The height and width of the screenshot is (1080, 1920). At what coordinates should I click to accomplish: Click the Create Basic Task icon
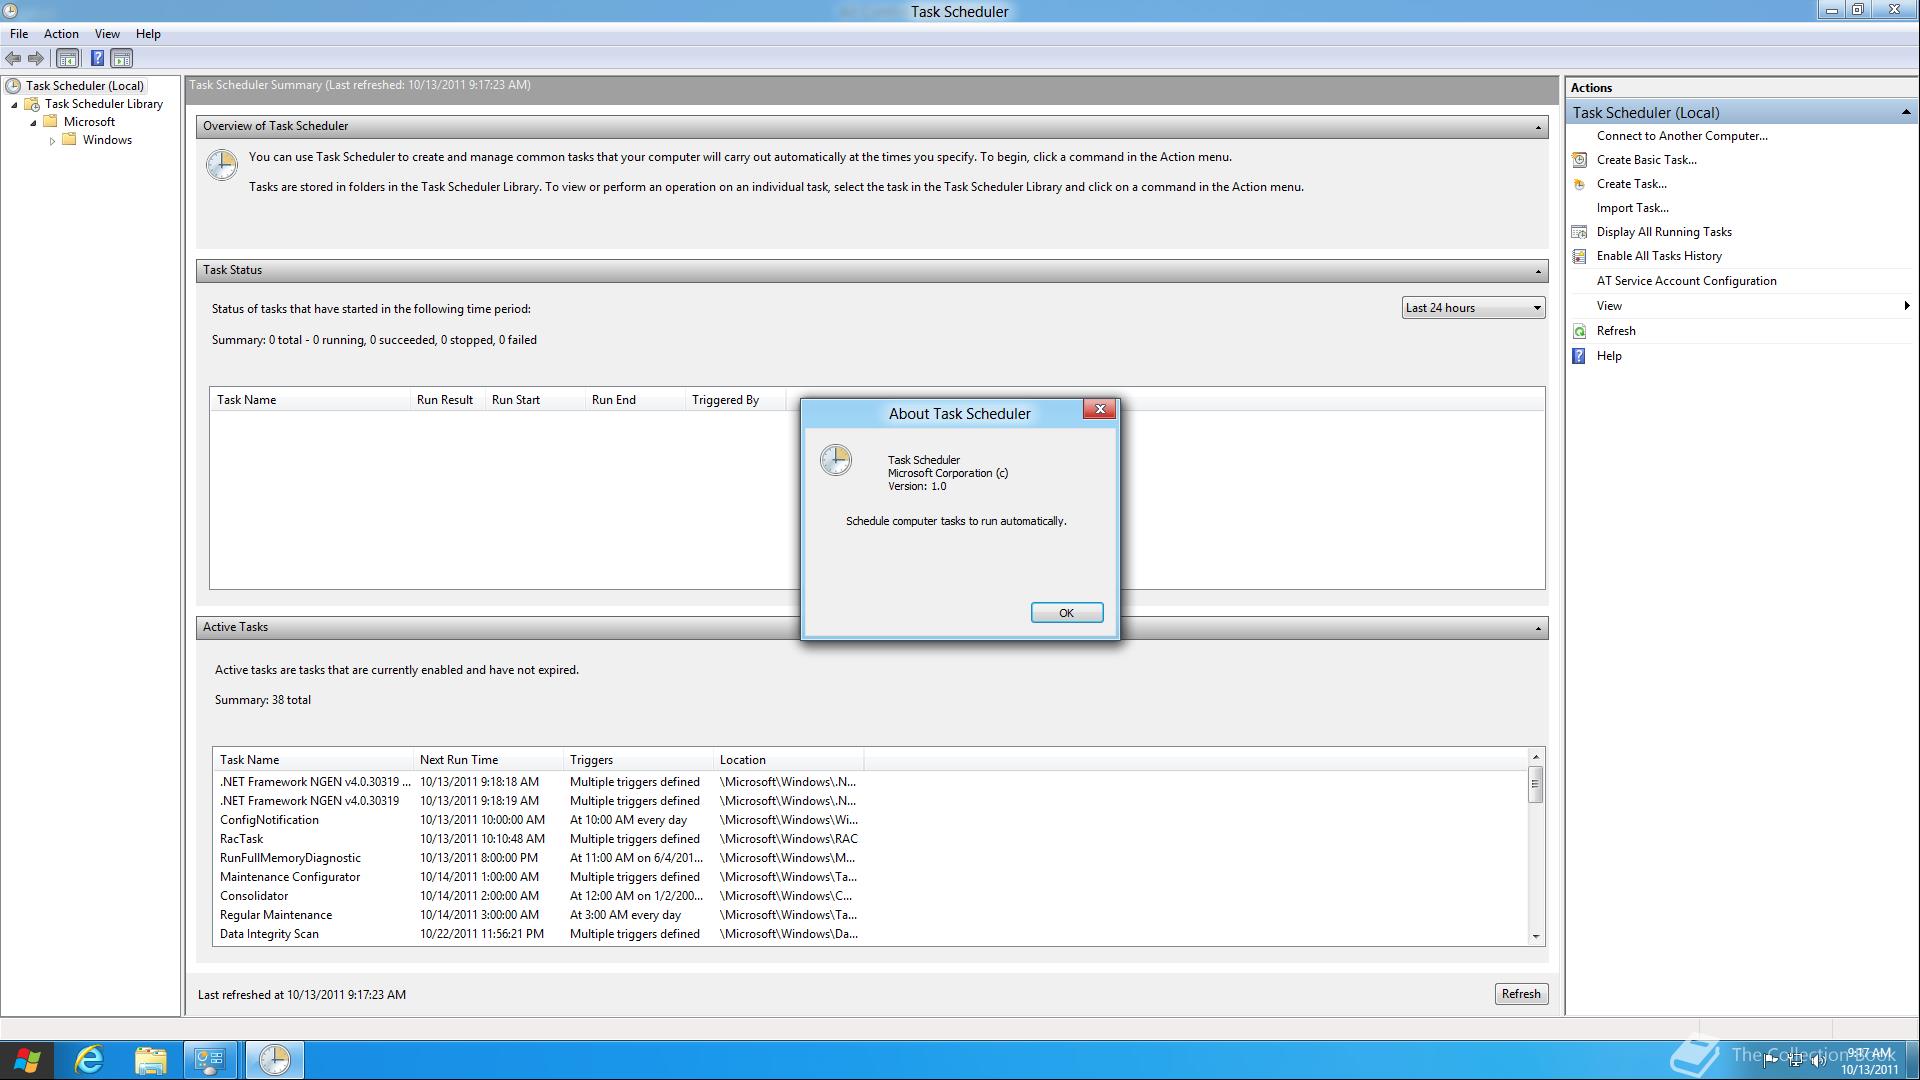click(1579, 160)
